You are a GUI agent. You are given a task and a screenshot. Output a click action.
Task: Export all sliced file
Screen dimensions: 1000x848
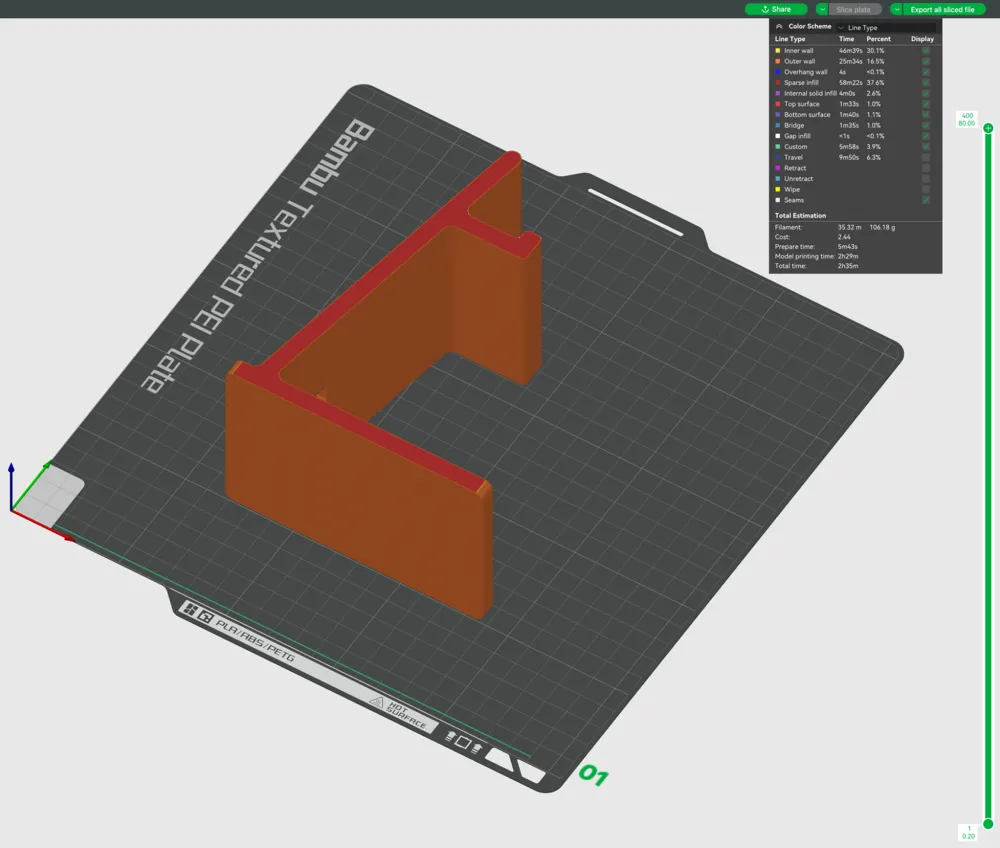[942, 9]
